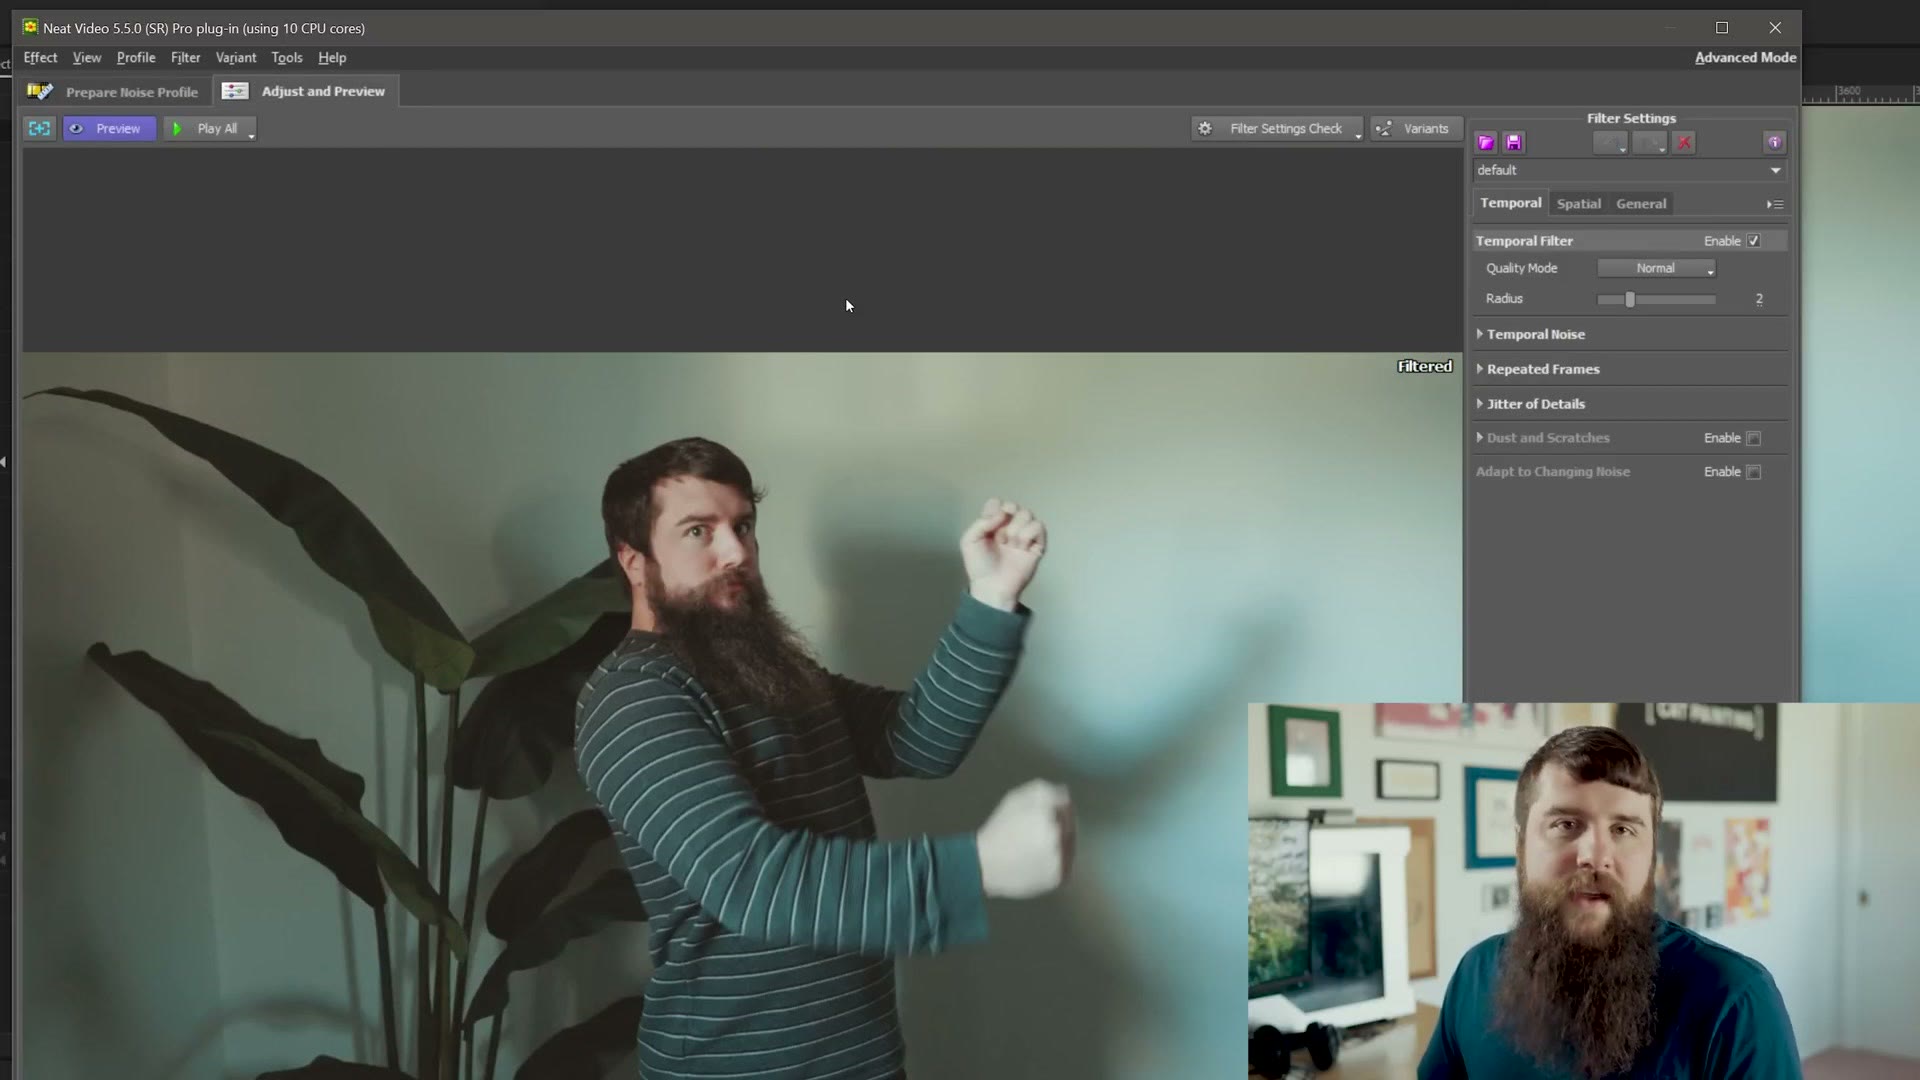The width and height of the screenshot is (1920, 1080).
Task: Enable the Dust and Scratches checkbox
Action: 1753,438
